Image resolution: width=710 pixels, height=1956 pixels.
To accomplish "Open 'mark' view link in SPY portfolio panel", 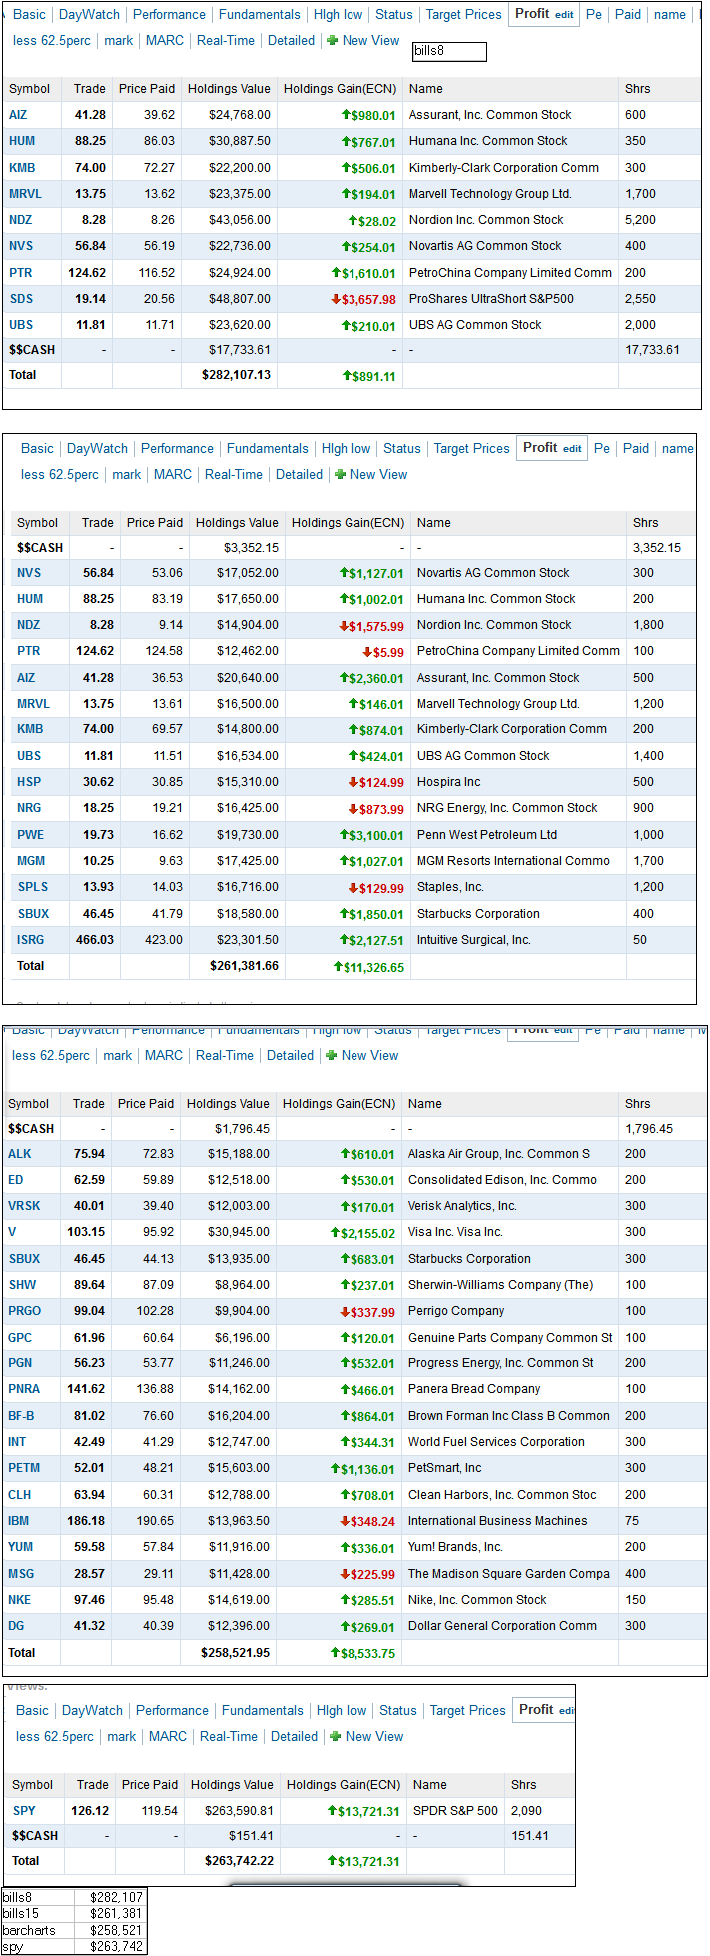I will click(x=122, y=1736).
